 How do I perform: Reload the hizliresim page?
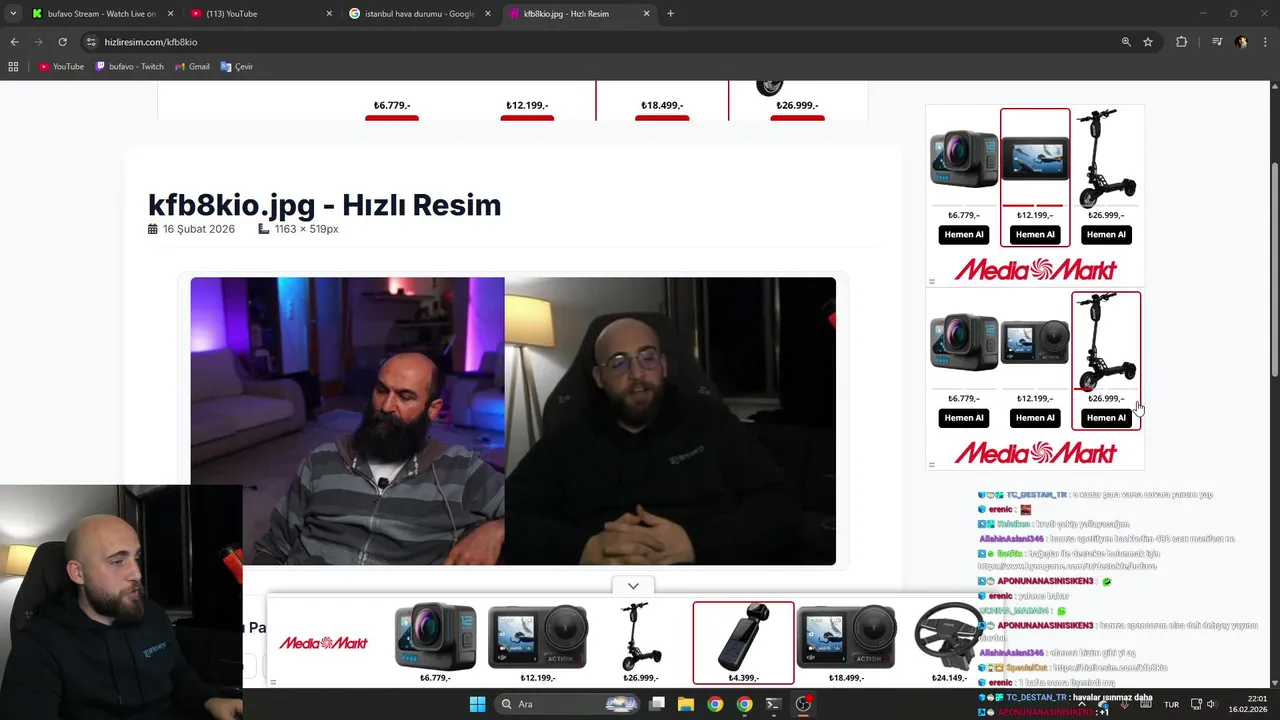(62, 42)
